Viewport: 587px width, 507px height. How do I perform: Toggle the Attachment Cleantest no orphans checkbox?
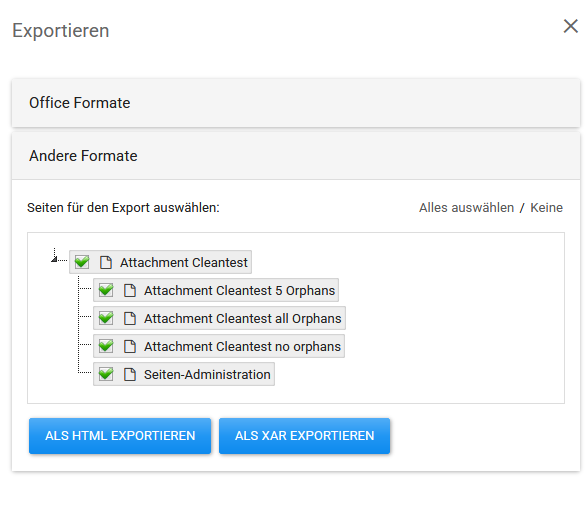[106, 346]
